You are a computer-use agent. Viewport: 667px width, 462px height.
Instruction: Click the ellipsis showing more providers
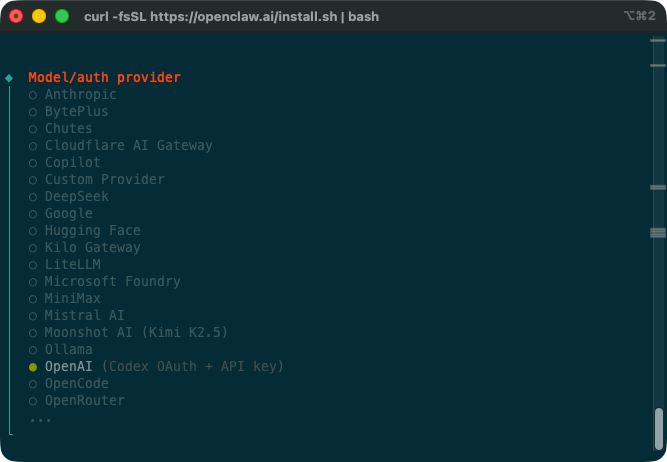click(40, 418)
